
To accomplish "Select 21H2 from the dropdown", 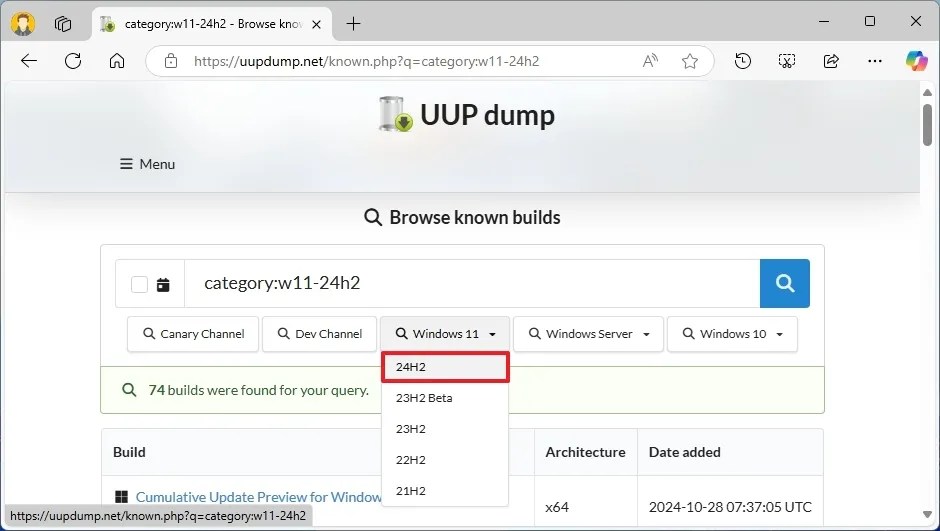I will point(445,491).
